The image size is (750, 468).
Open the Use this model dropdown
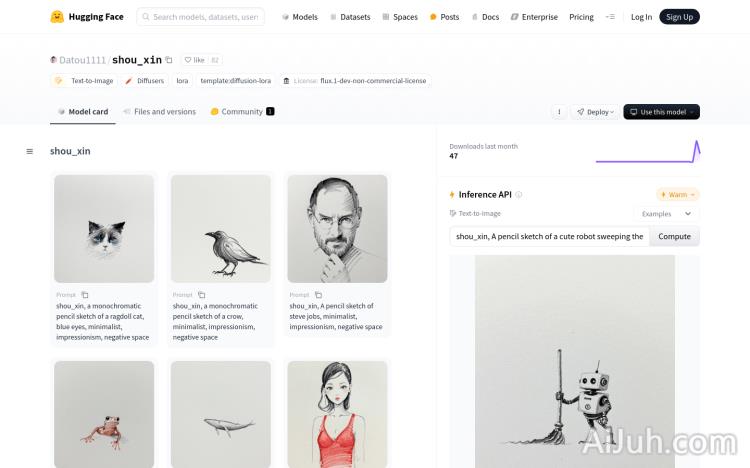[661, 112]
